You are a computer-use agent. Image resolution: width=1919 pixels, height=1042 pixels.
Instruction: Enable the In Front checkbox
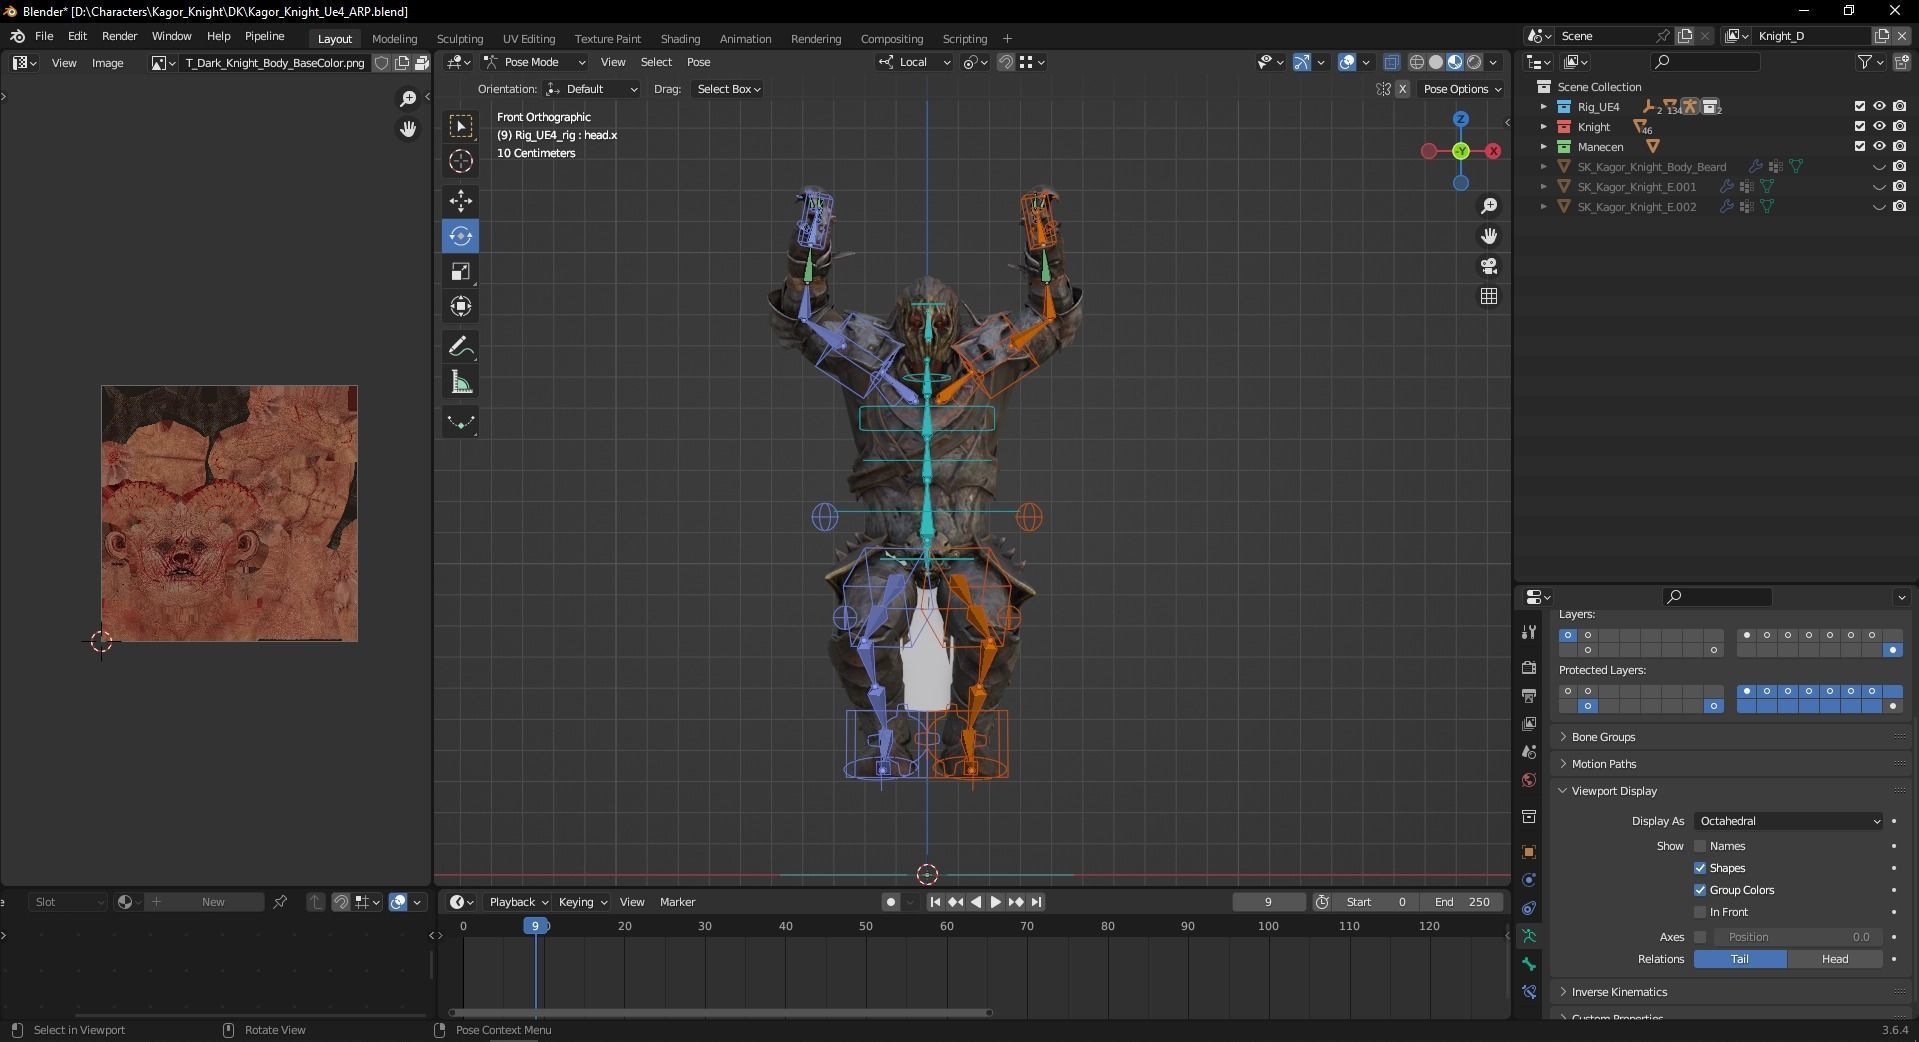tap(1700, 912)
